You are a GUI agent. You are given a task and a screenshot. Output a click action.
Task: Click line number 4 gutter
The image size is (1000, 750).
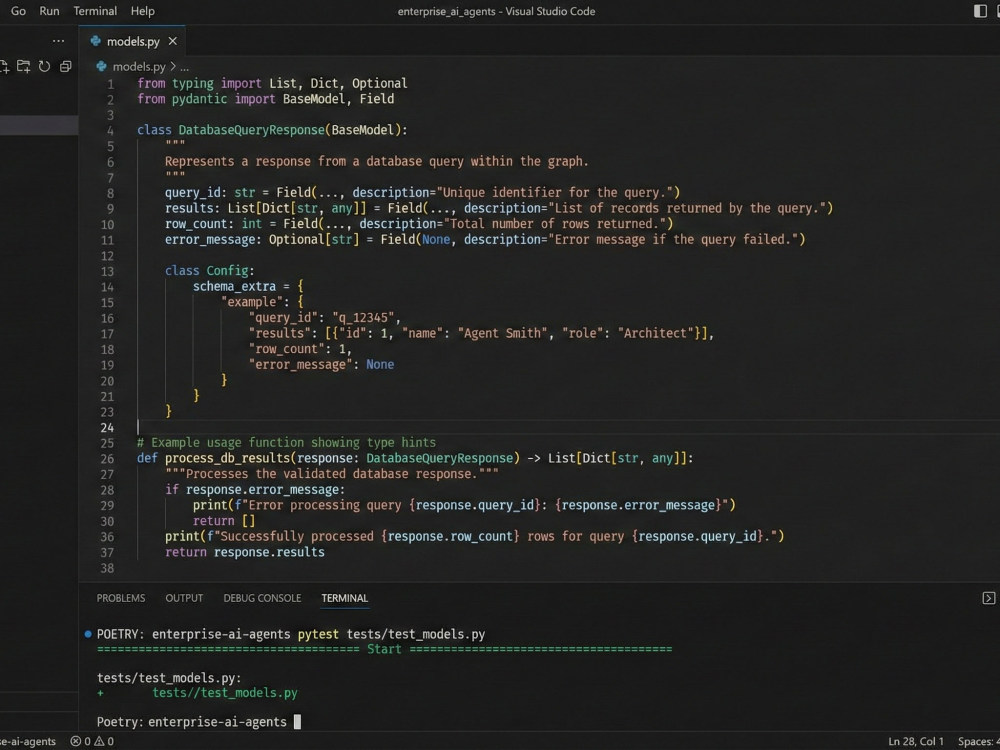coord(110,130)
